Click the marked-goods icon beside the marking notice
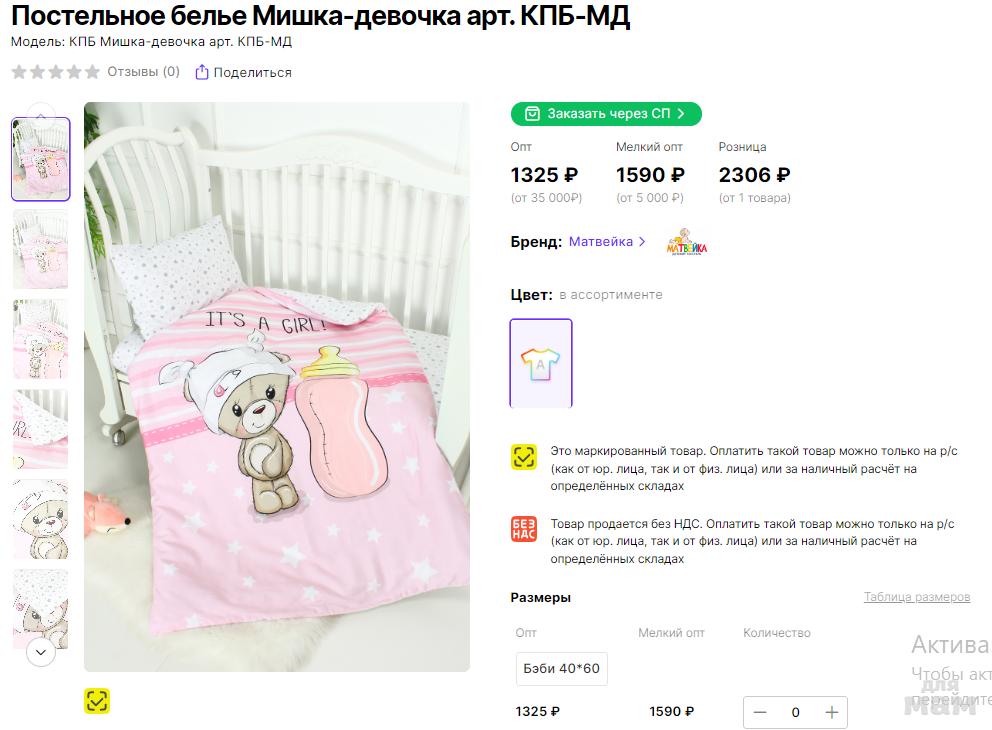The image size is (992, 730). pos(524,457)
